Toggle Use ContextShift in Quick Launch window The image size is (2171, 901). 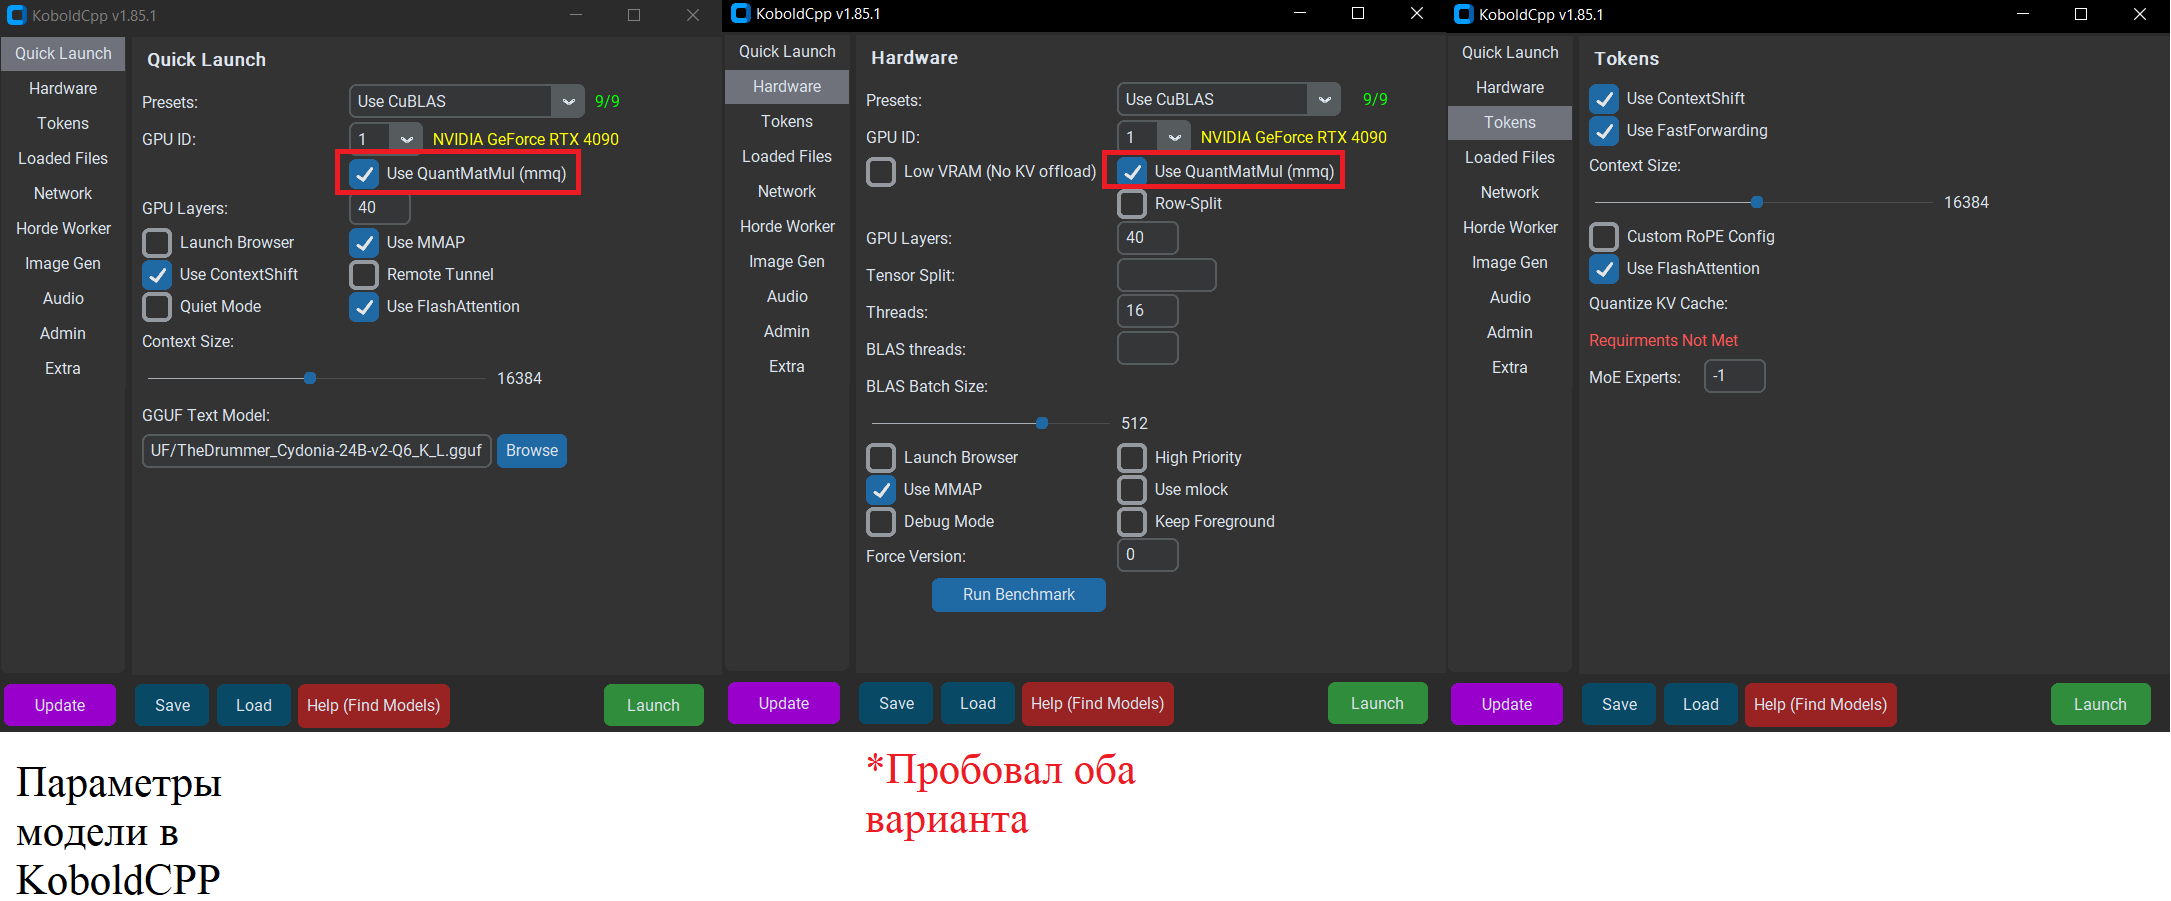(x=157, y=275)
